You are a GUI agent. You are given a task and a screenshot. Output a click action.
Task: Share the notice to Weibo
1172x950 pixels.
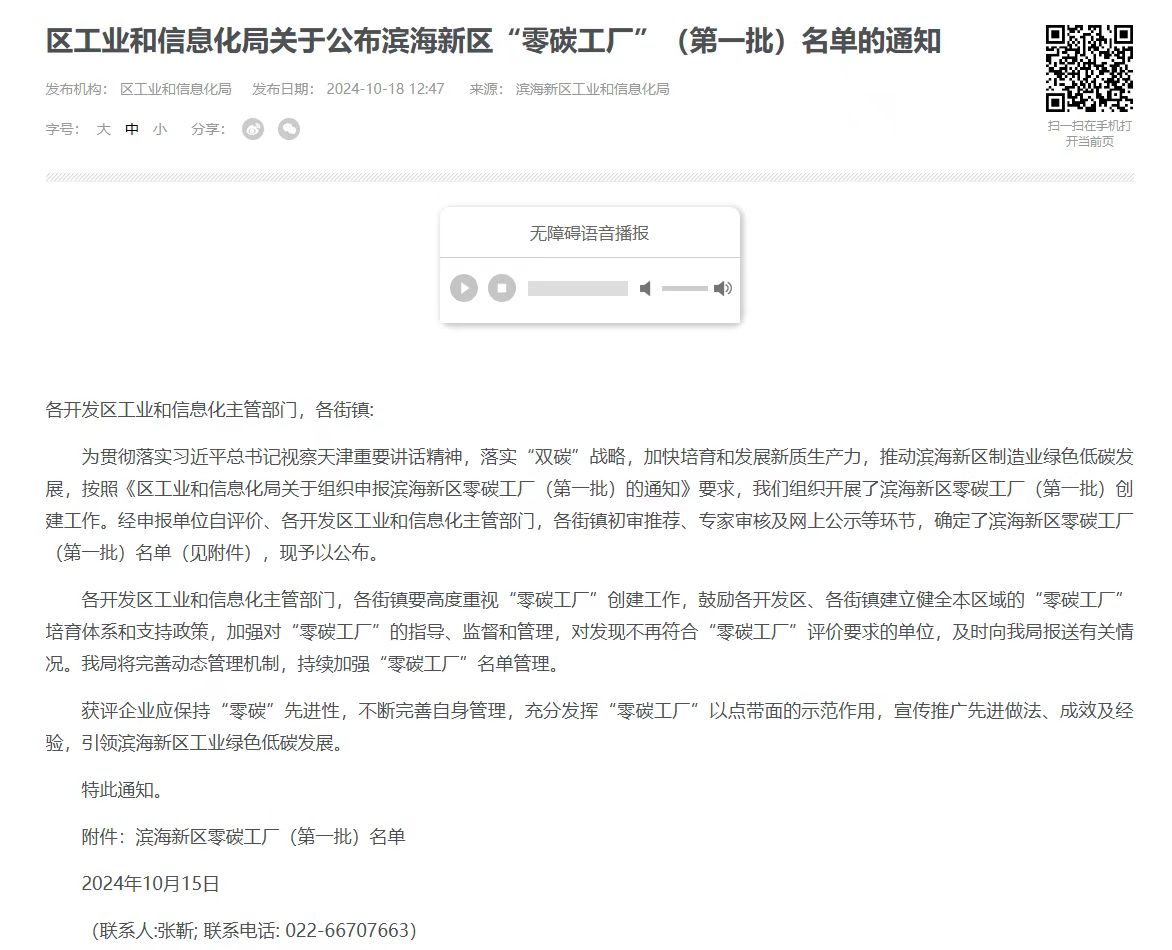(x=253, y=129)
